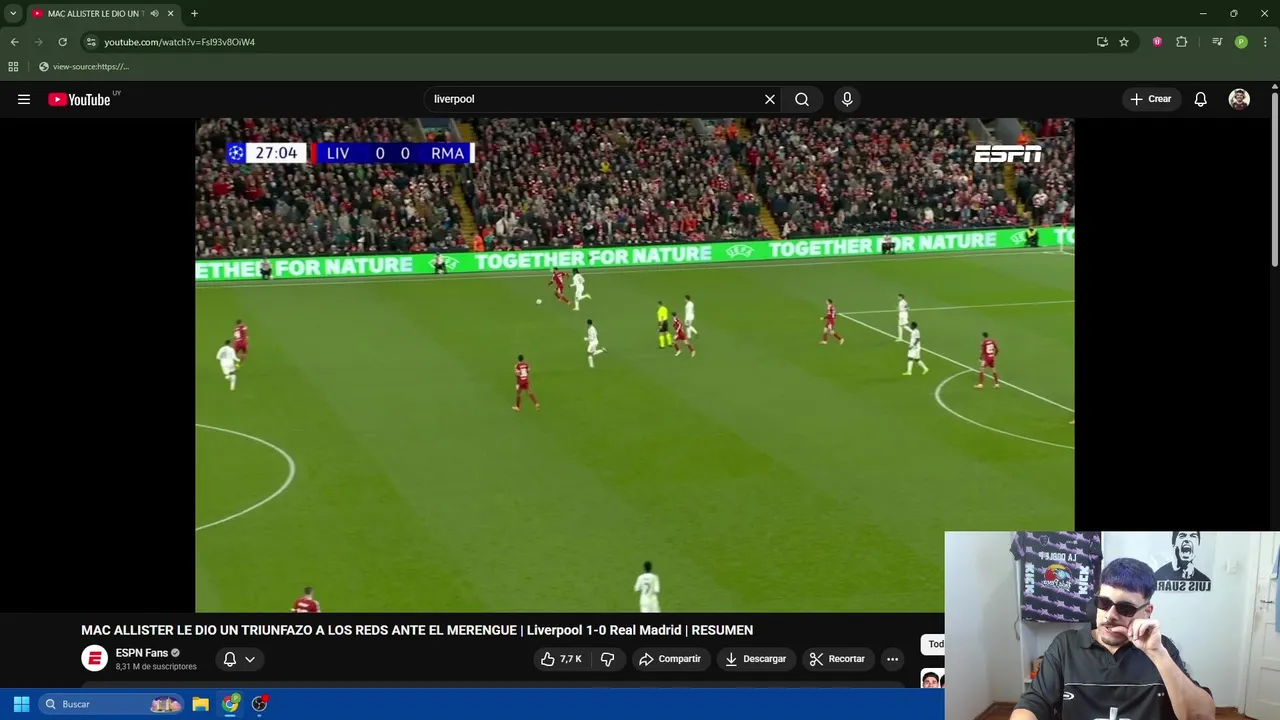The image size is (1280, 720).
Task: Open the Crear menu
Action: [1151, 99]
